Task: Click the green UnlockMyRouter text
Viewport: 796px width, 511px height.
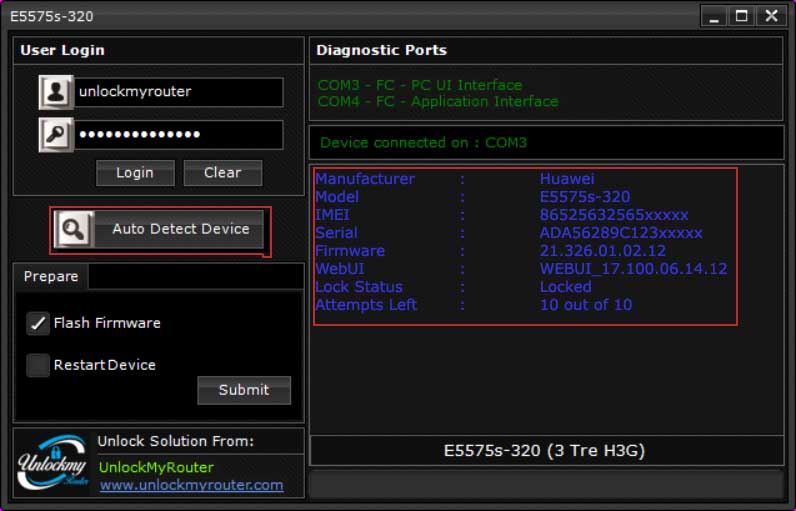Action: (x=156, y=467)
